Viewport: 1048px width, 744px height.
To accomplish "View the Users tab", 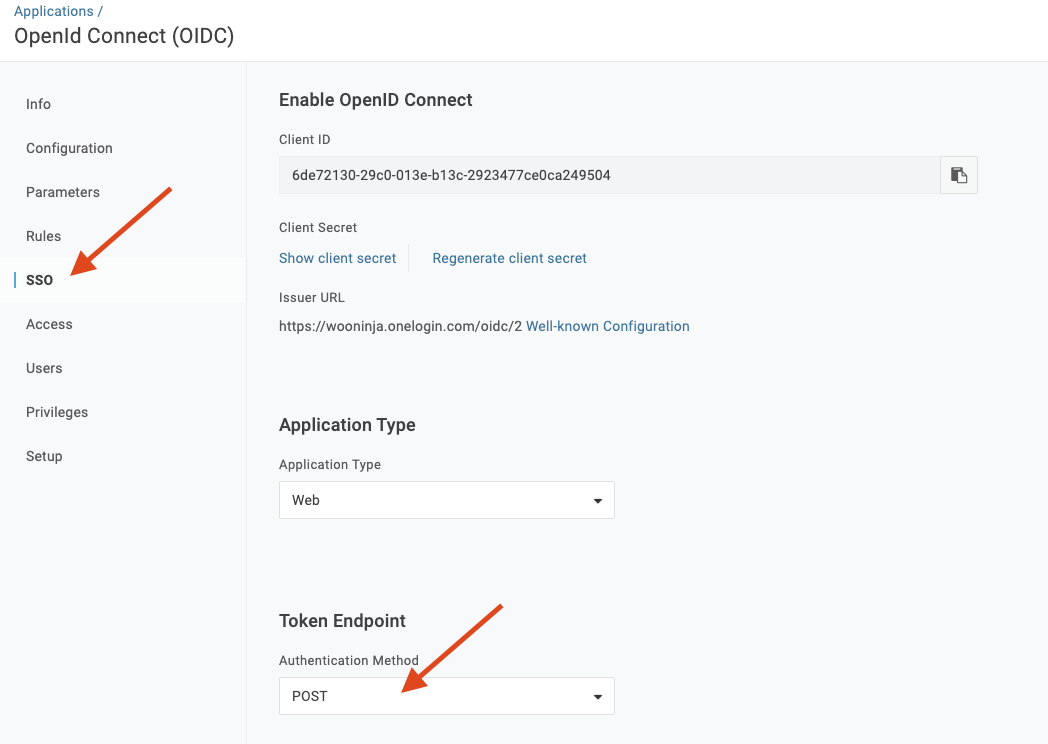I will click(44, 368).
